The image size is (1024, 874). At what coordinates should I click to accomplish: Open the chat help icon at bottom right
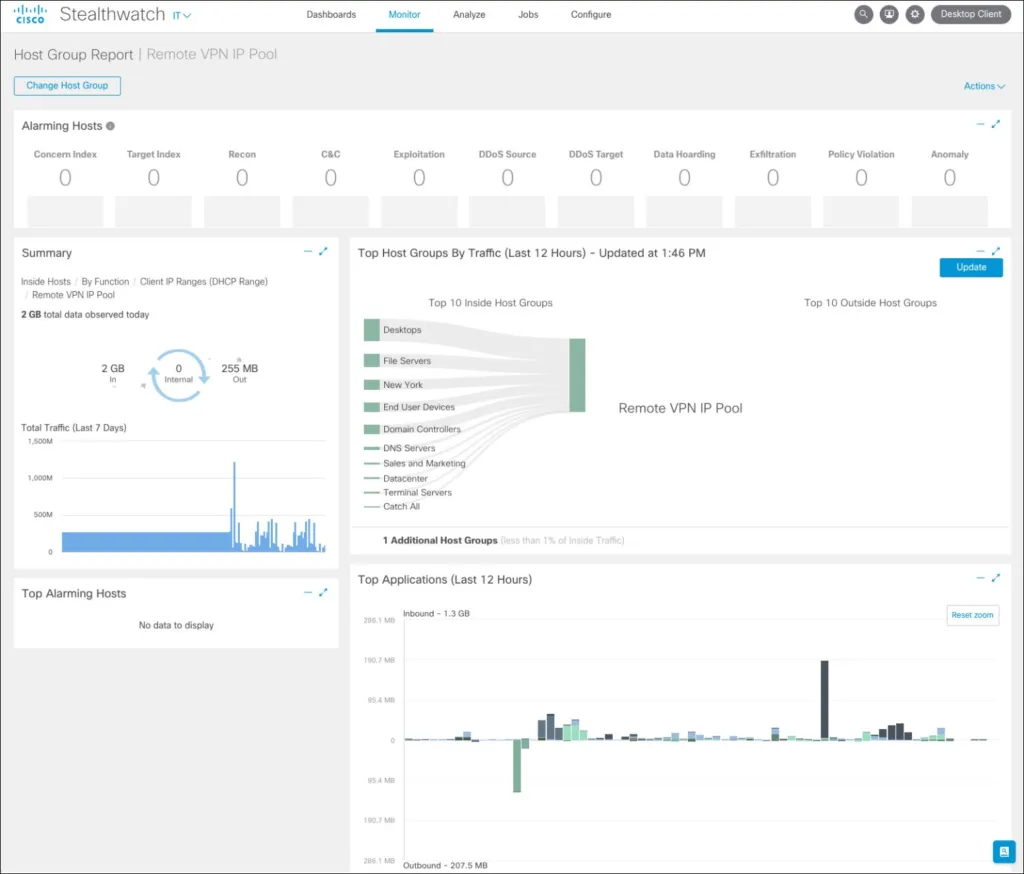(x=1004, y=851)
